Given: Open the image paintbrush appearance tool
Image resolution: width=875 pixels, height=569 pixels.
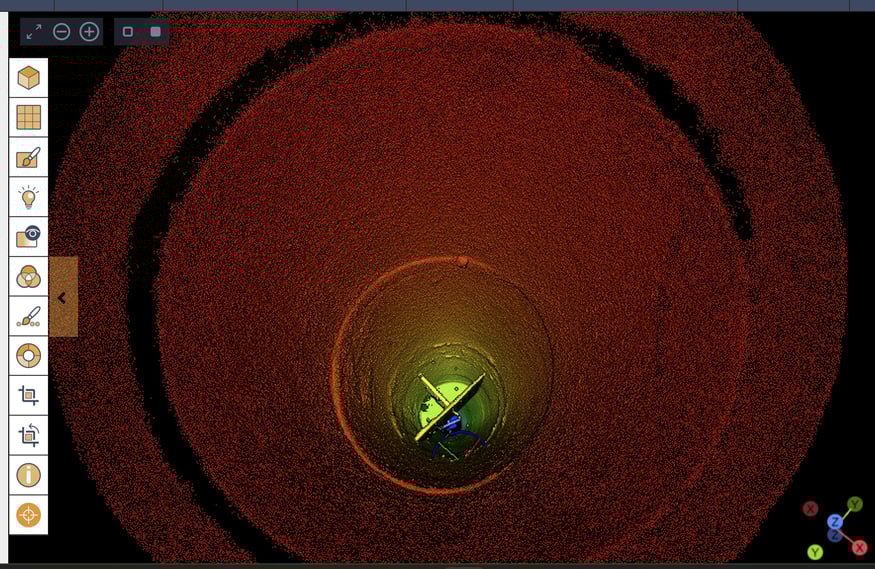Looking at the screenshot, I should pyautogui.click(x=28, y=158).
